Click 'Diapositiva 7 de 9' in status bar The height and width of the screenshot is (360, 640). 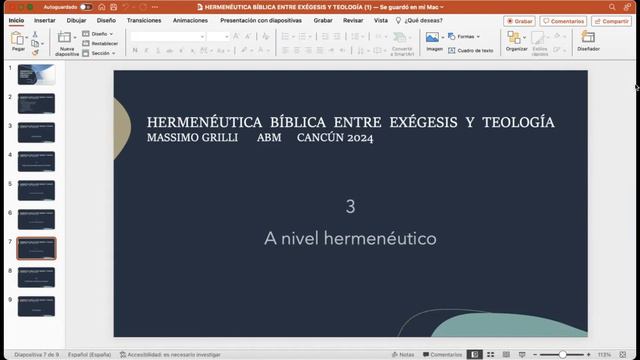pos(36,355)
